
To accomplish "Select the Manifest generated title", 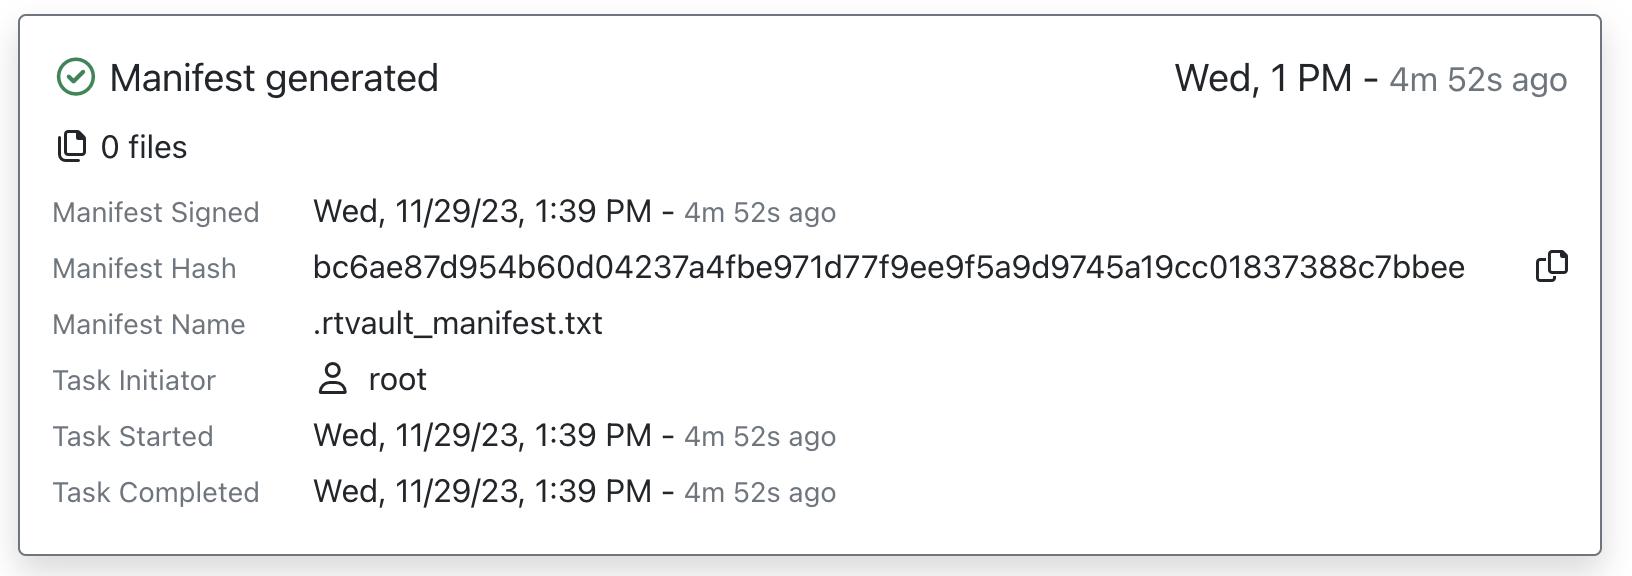I will (x=274, y=78).
